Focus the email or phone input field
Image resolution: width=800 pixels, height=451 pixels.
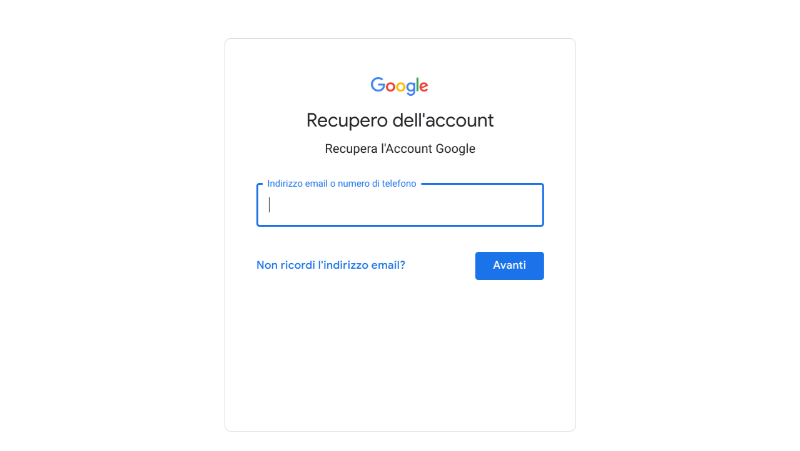[400, 205]
